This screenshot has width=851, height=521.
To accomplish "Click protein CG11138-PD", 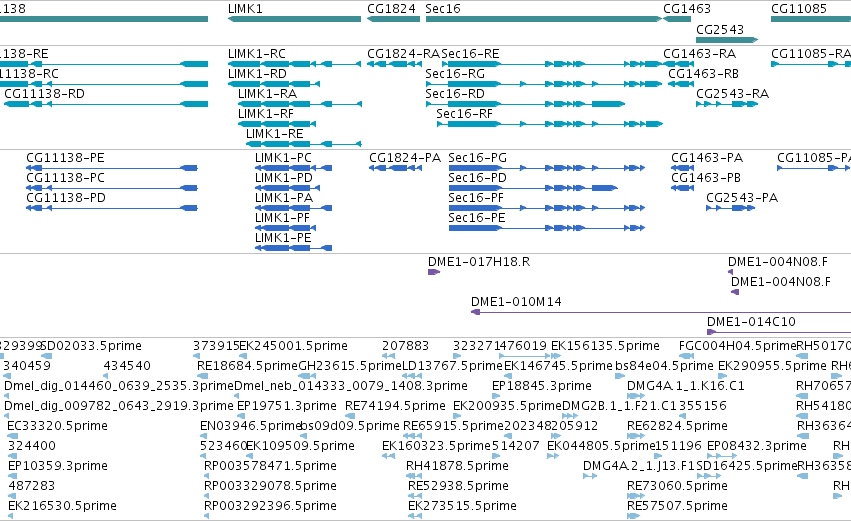I will 66,198.
